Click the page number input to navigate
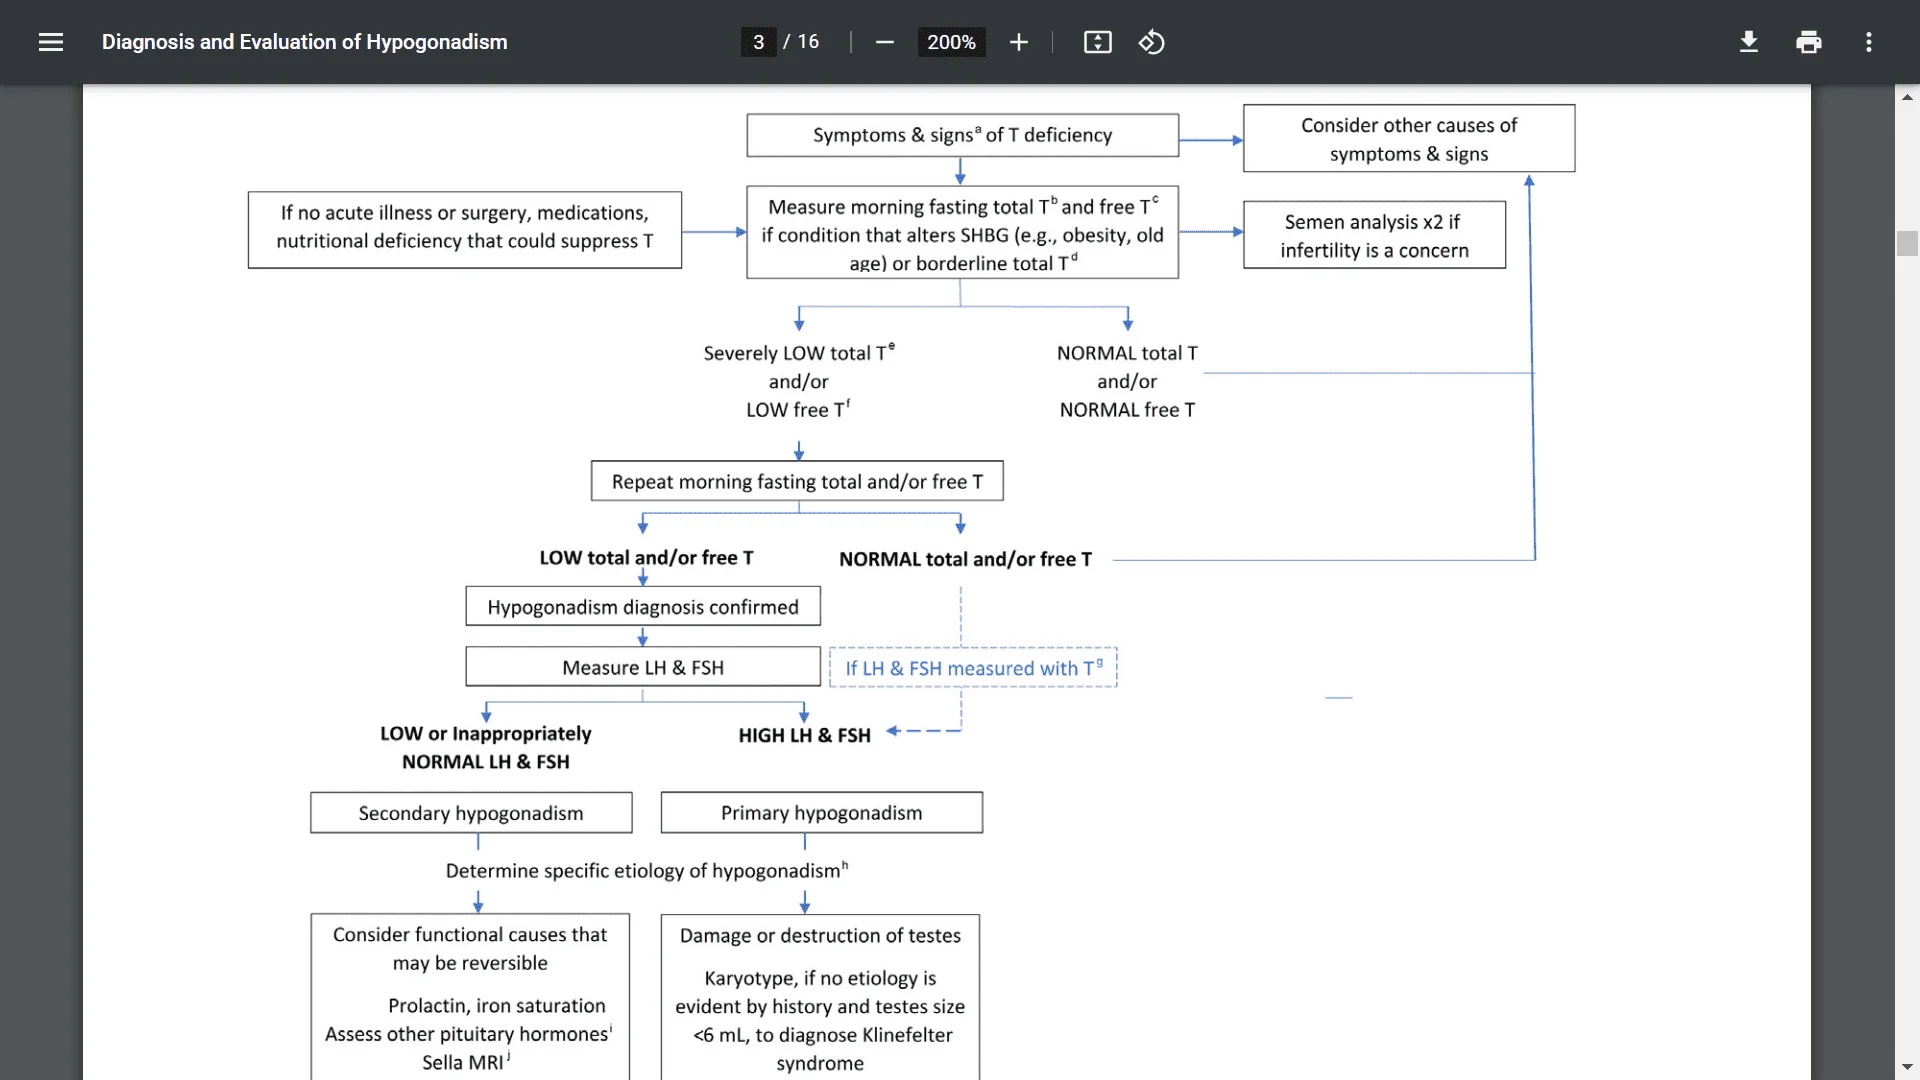The width and height of the screenshot is (1920, 1080). click(x=756, y=41)
